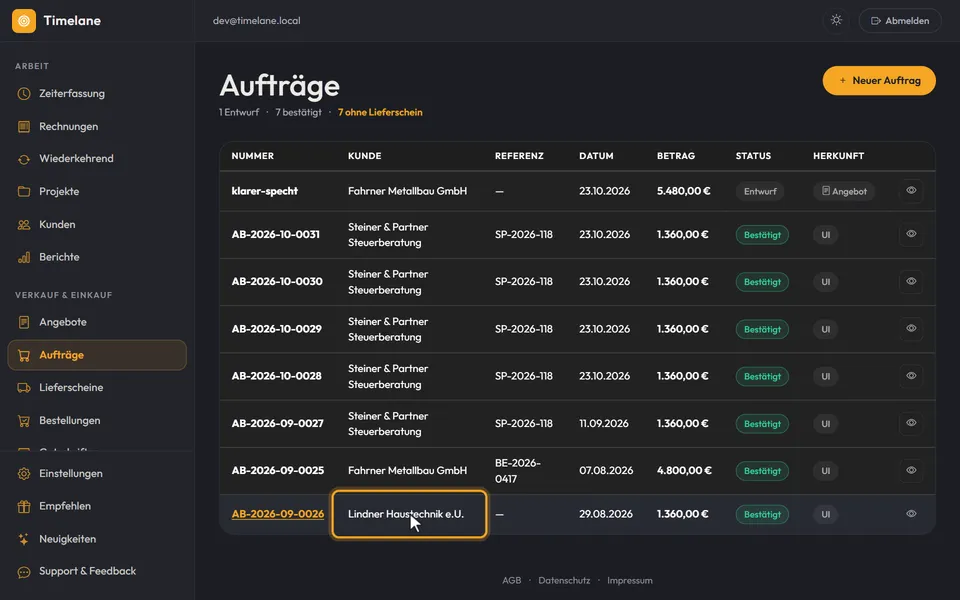Click the Abmelden logout button

900,21
